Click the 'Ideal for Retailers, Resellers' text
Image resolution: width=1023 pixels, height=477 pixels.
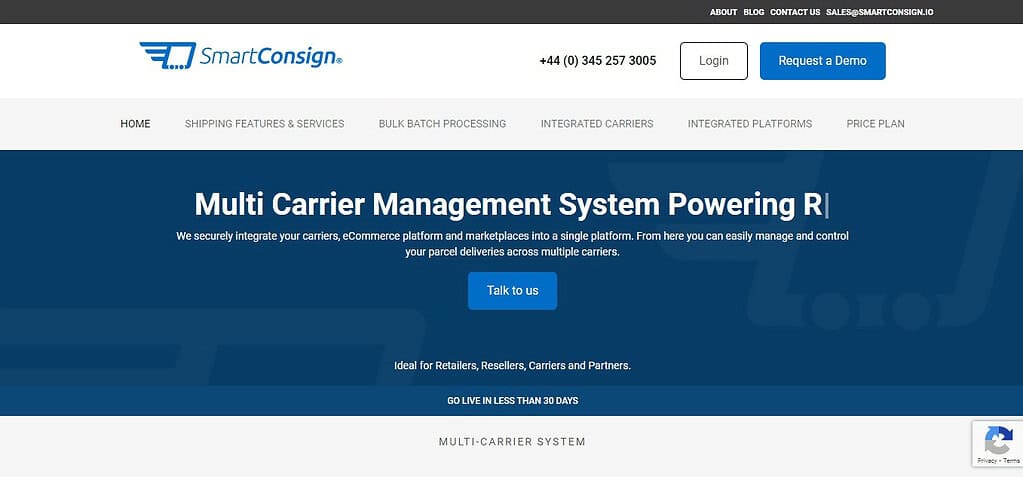coord(512,365)
